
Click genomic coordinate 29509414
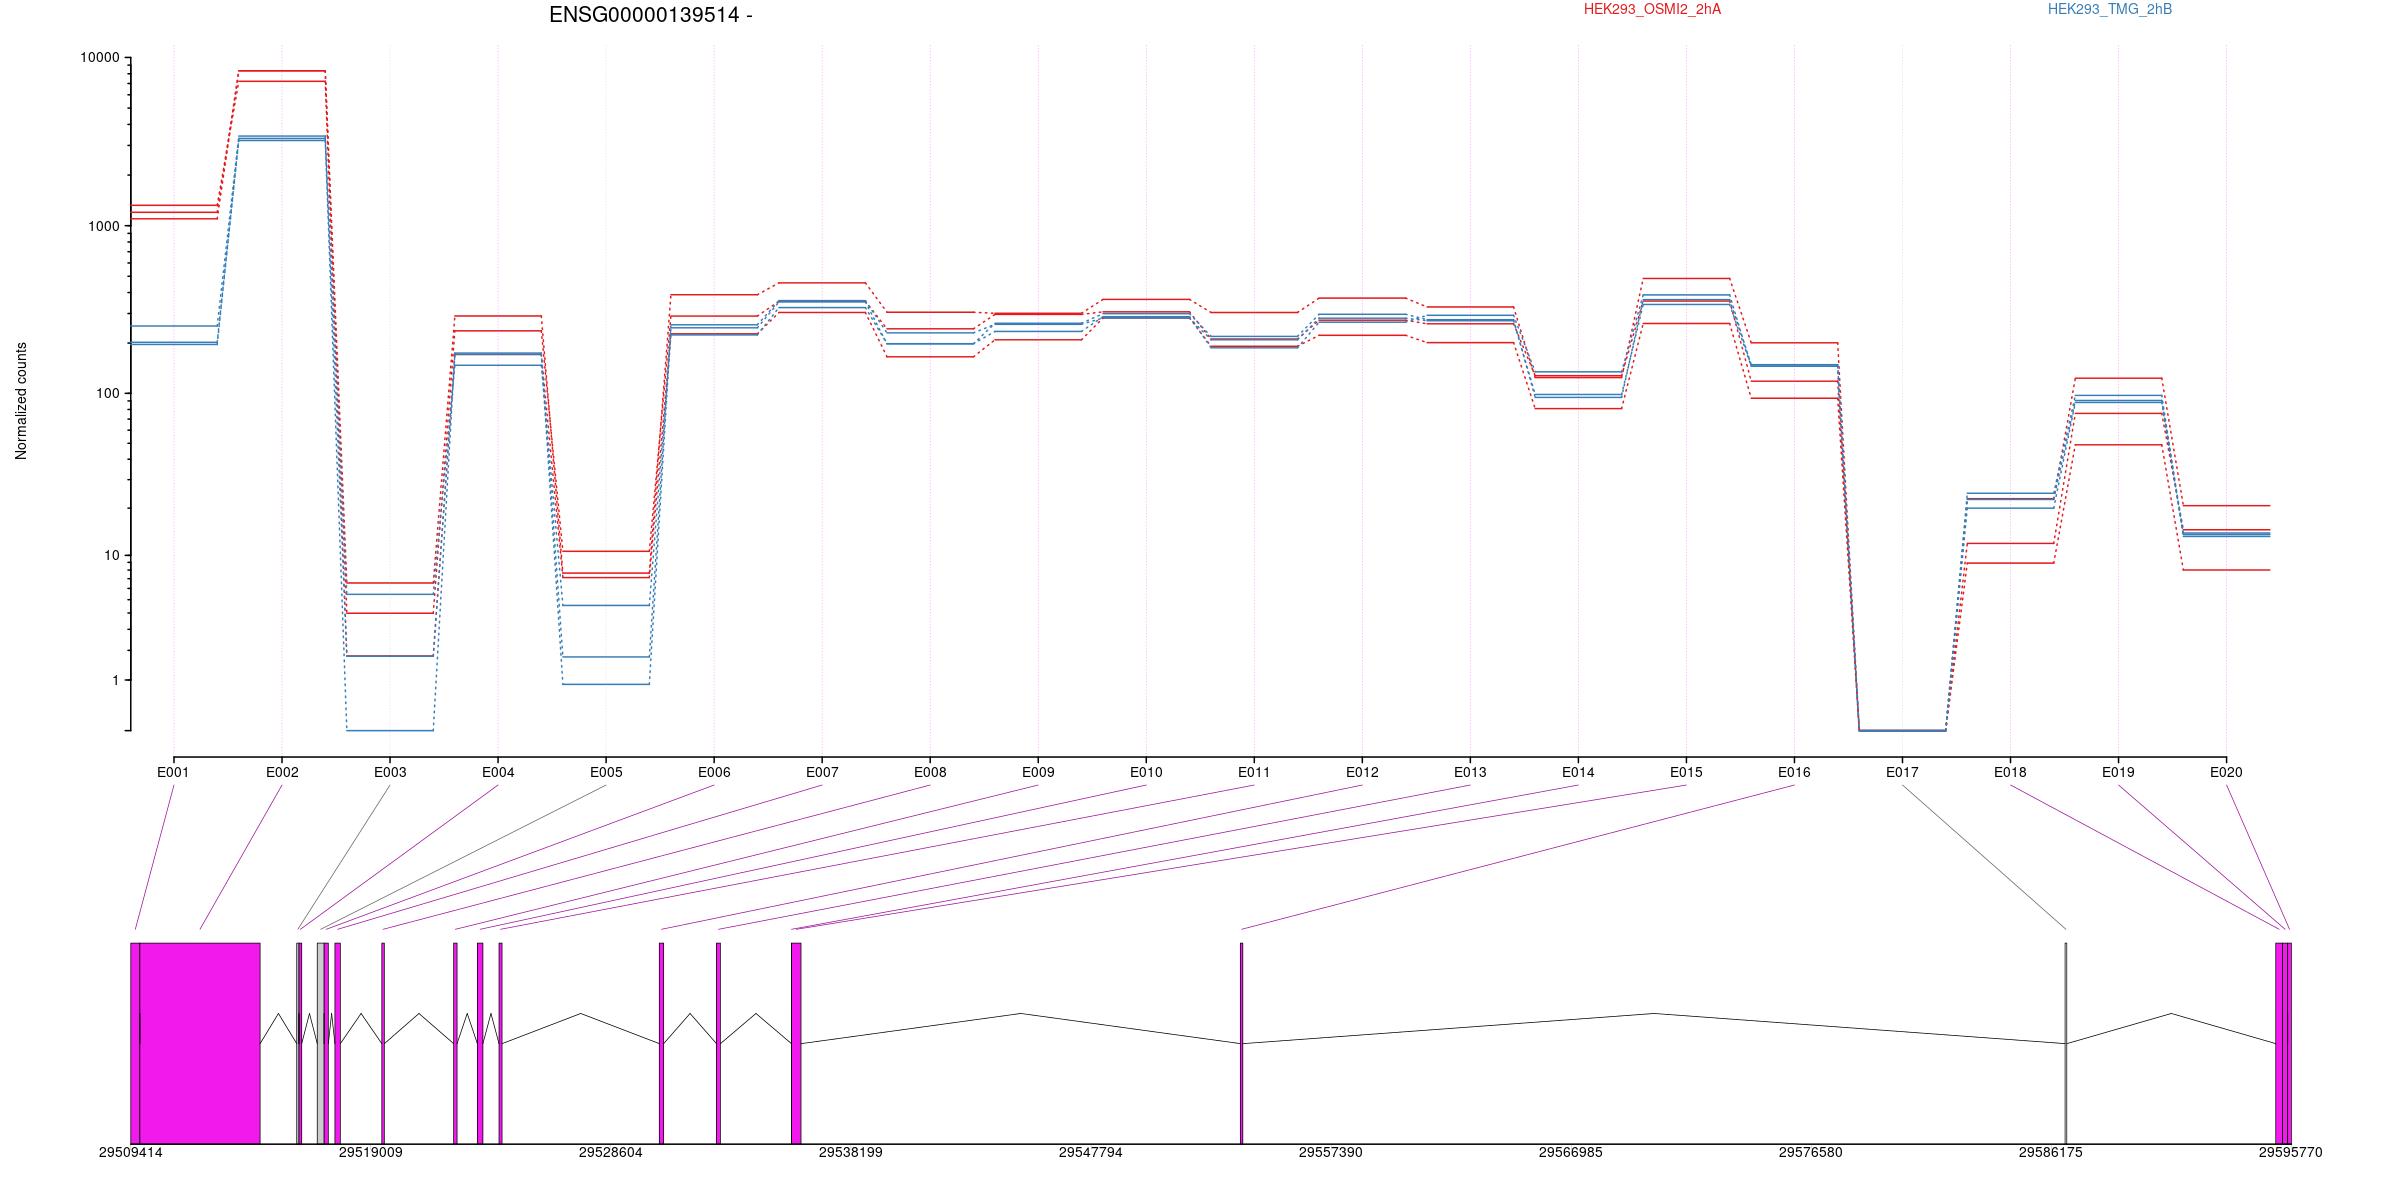click(131, 1152)
